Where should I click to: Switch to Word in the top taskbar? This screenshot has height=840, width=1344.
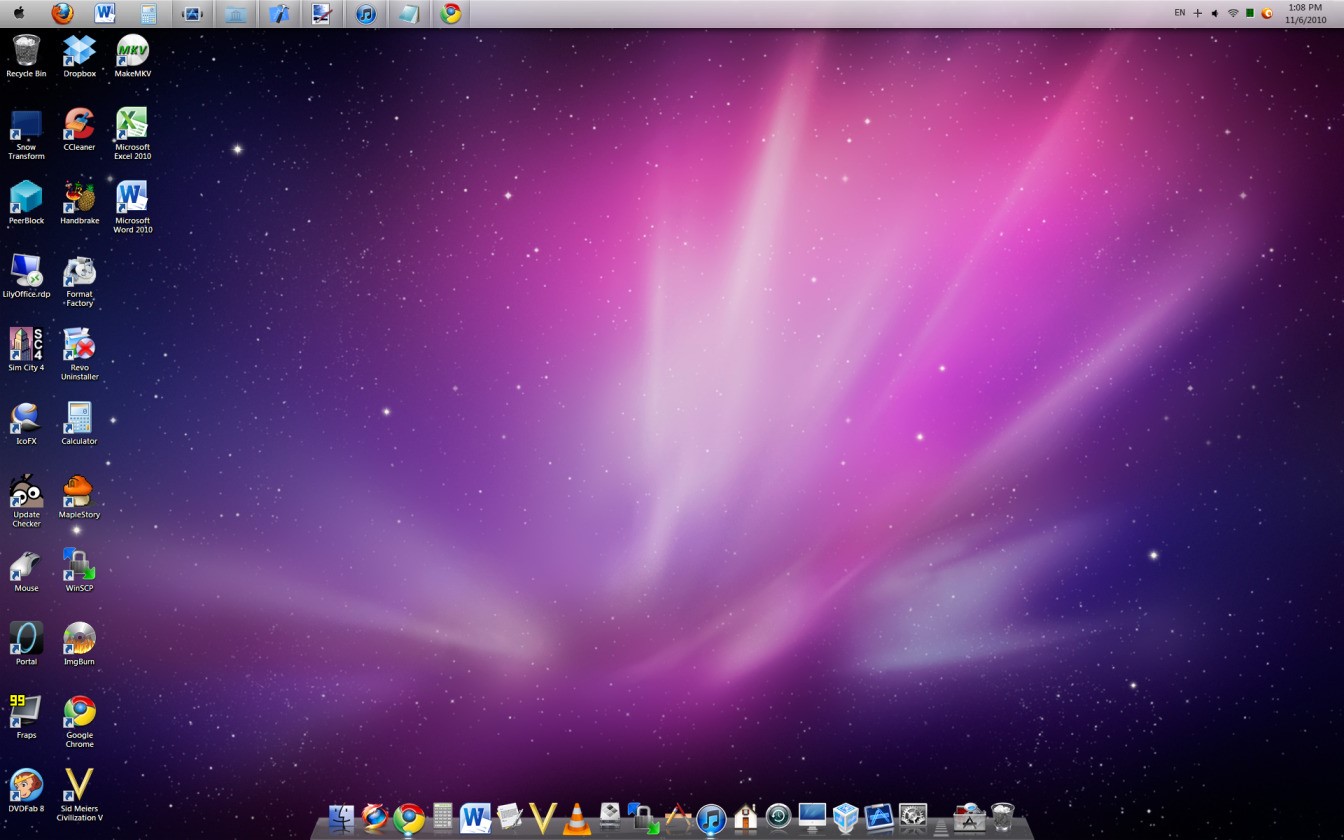[x=105, y=13]
